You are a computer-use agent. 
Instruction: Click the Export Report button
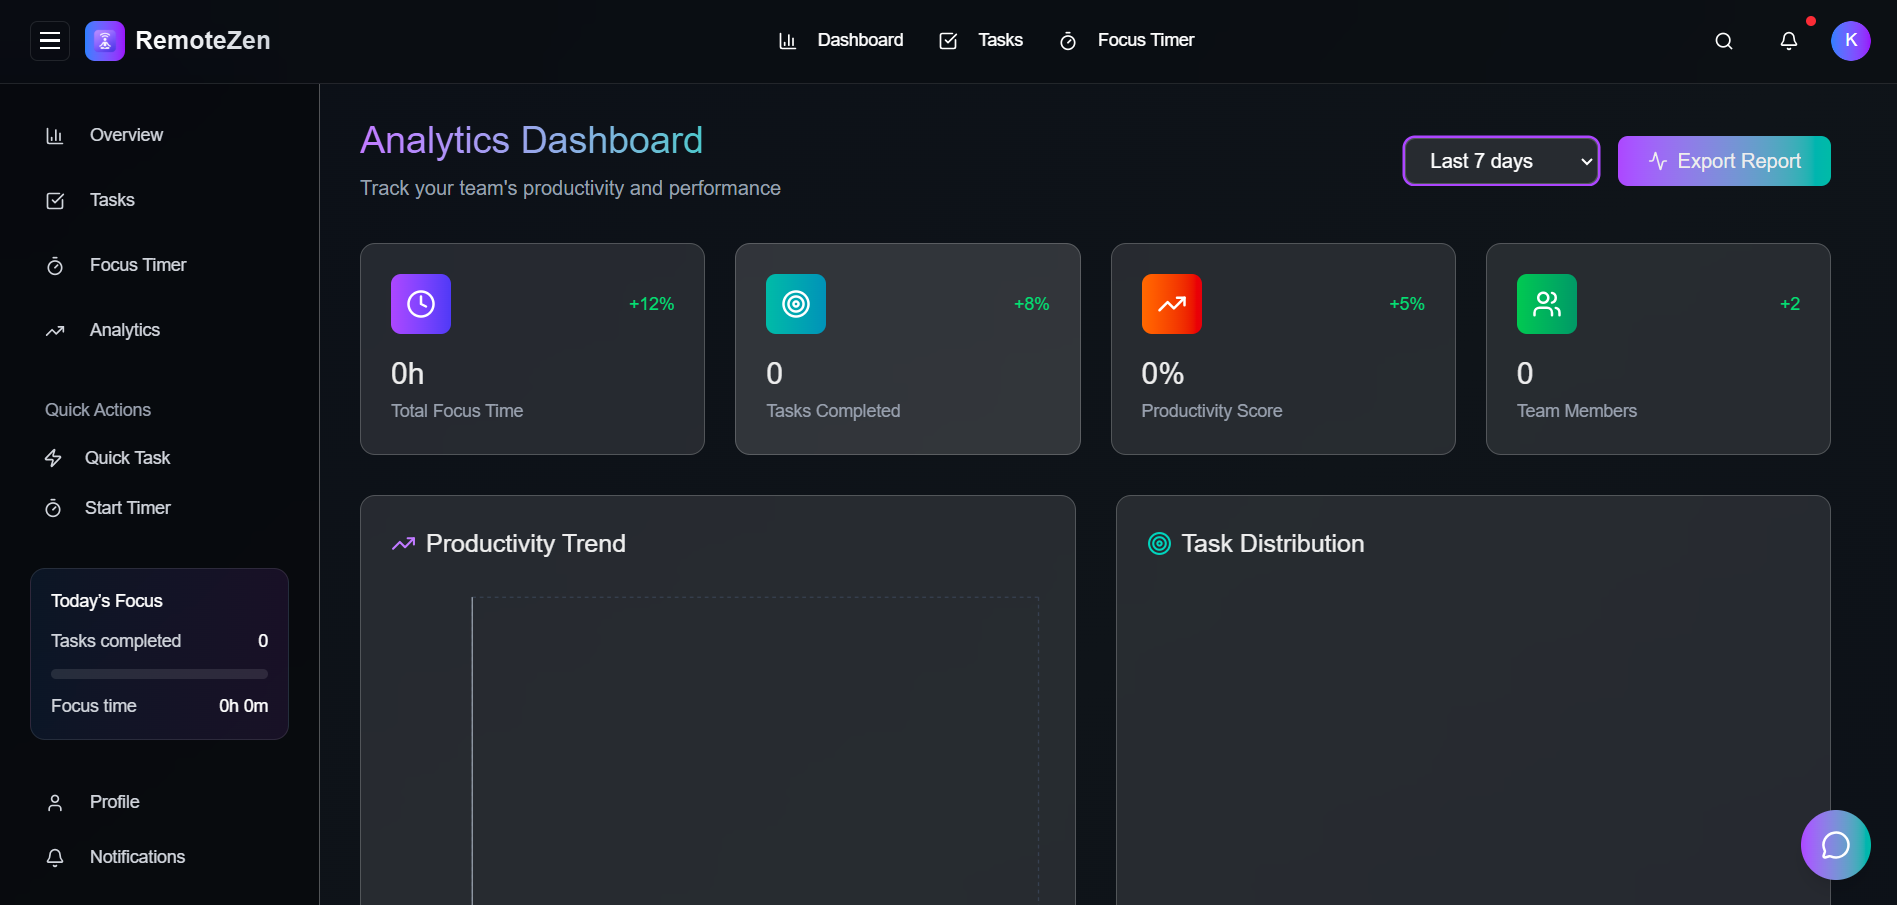pos(1723,161)
